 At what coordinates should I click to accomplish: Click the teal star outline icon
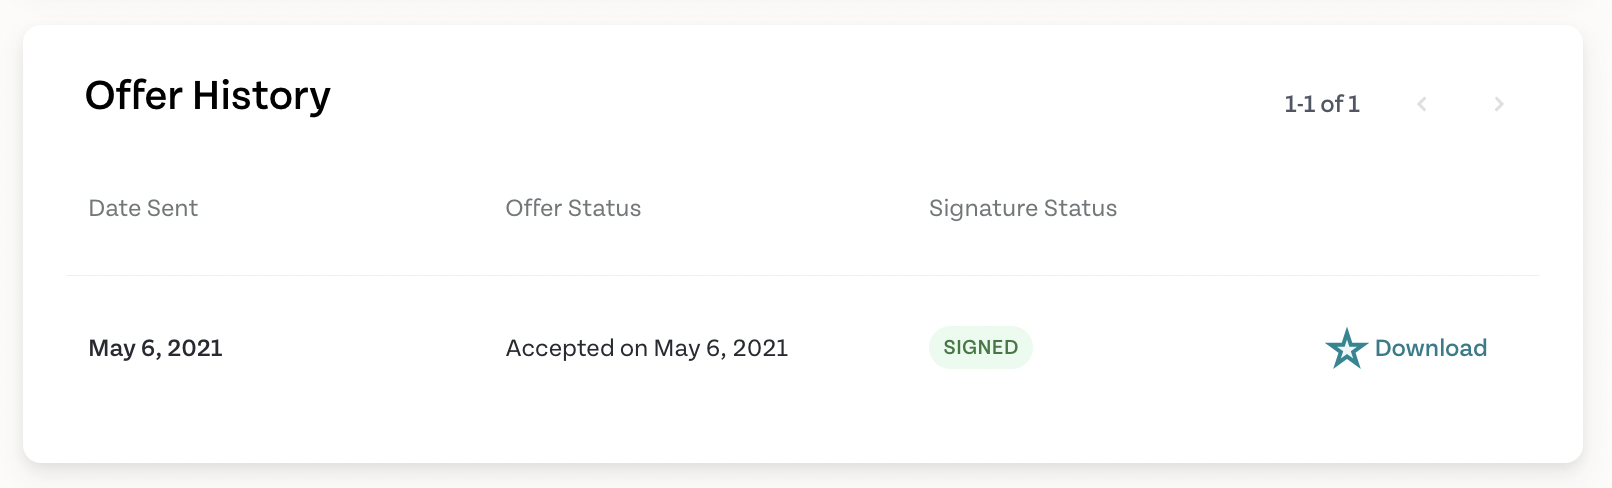(1346, 348)
